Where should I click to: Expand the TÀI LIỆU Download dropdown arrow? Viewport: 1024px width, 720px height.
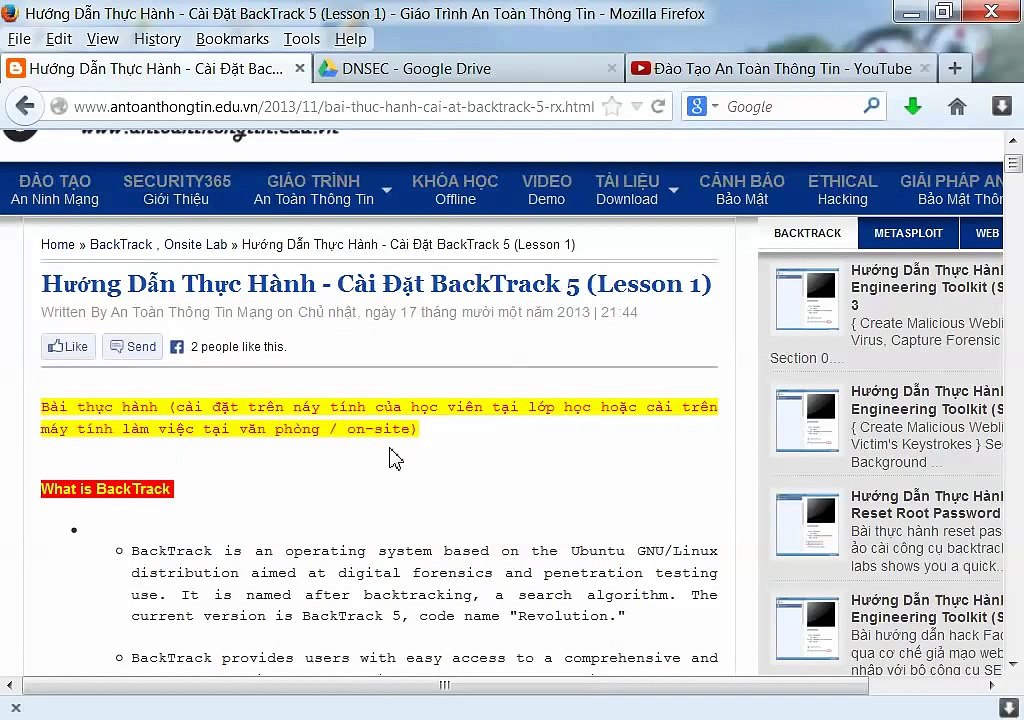tap(673, 190)
